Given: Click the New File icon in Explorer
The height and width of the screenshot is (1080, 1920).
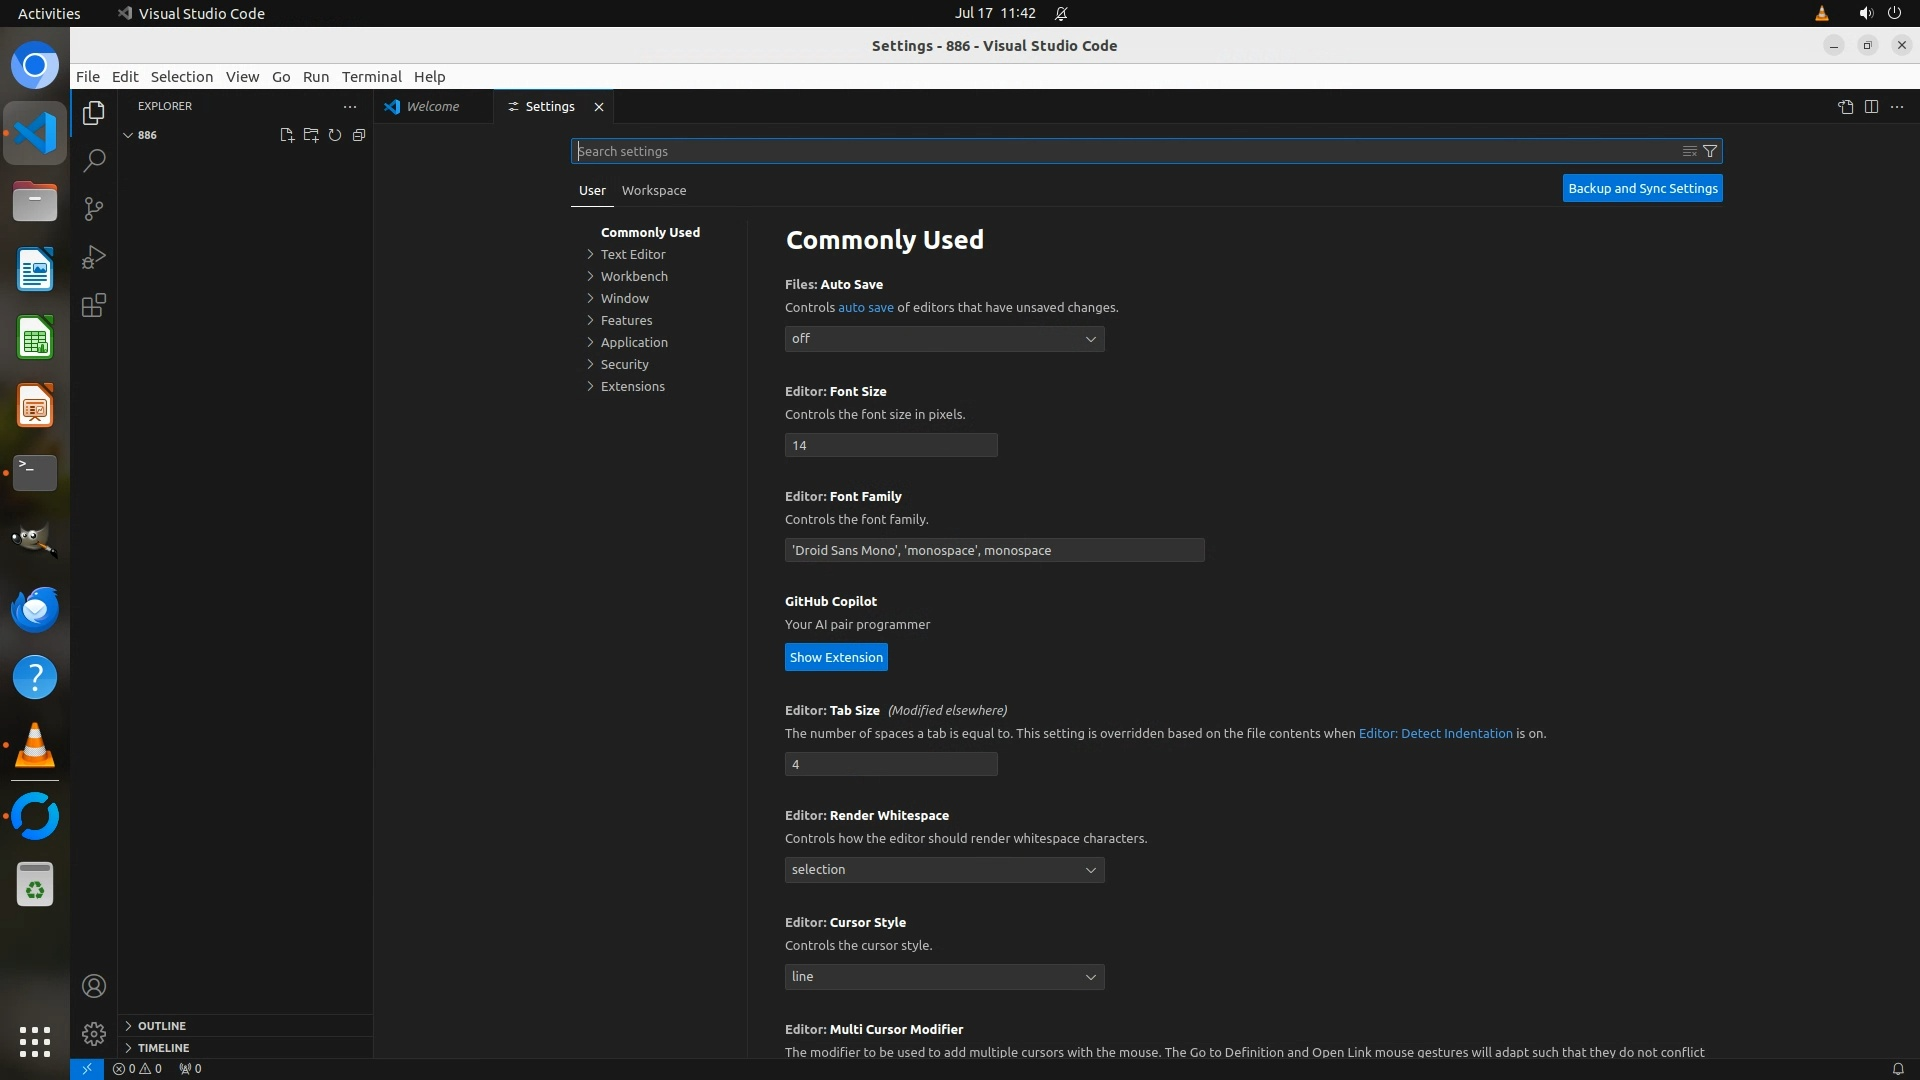Looking at the screenshot, I should coord(287,135).
